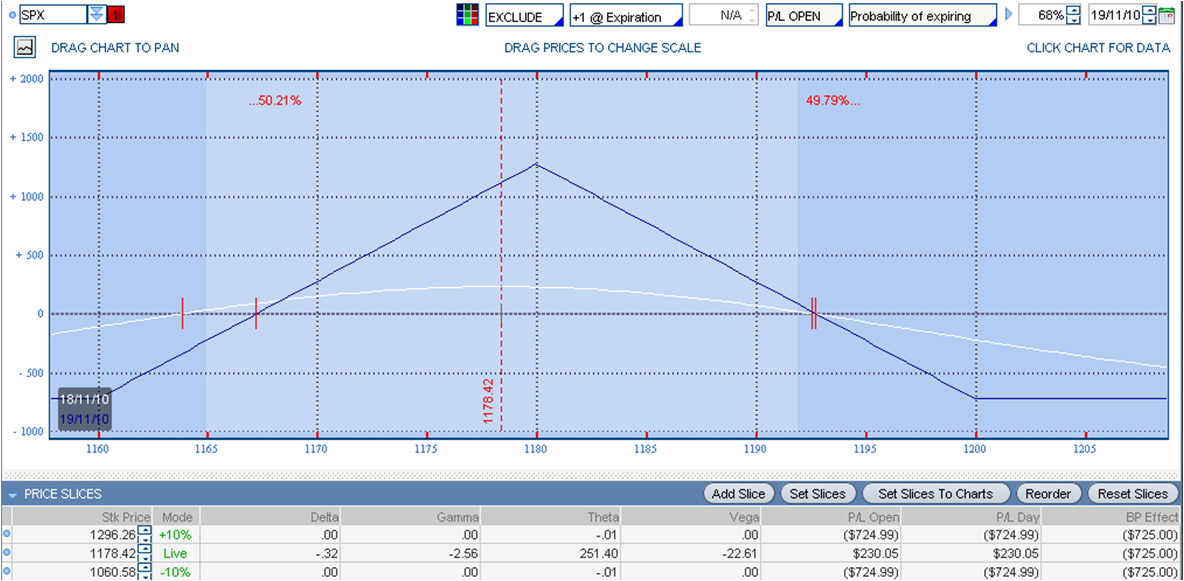Viewport: 1184px width, 581px height.
Task: Click the red alert badge beside SPX
Action: (116, 14)
